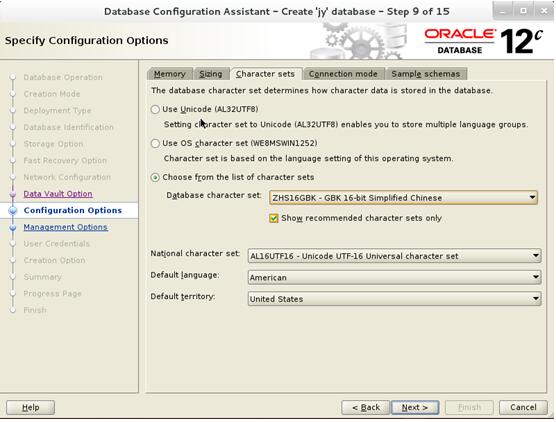Open the Database character set dropdown
The height and width of the screenshot is (422, 556).
[403, 198]
